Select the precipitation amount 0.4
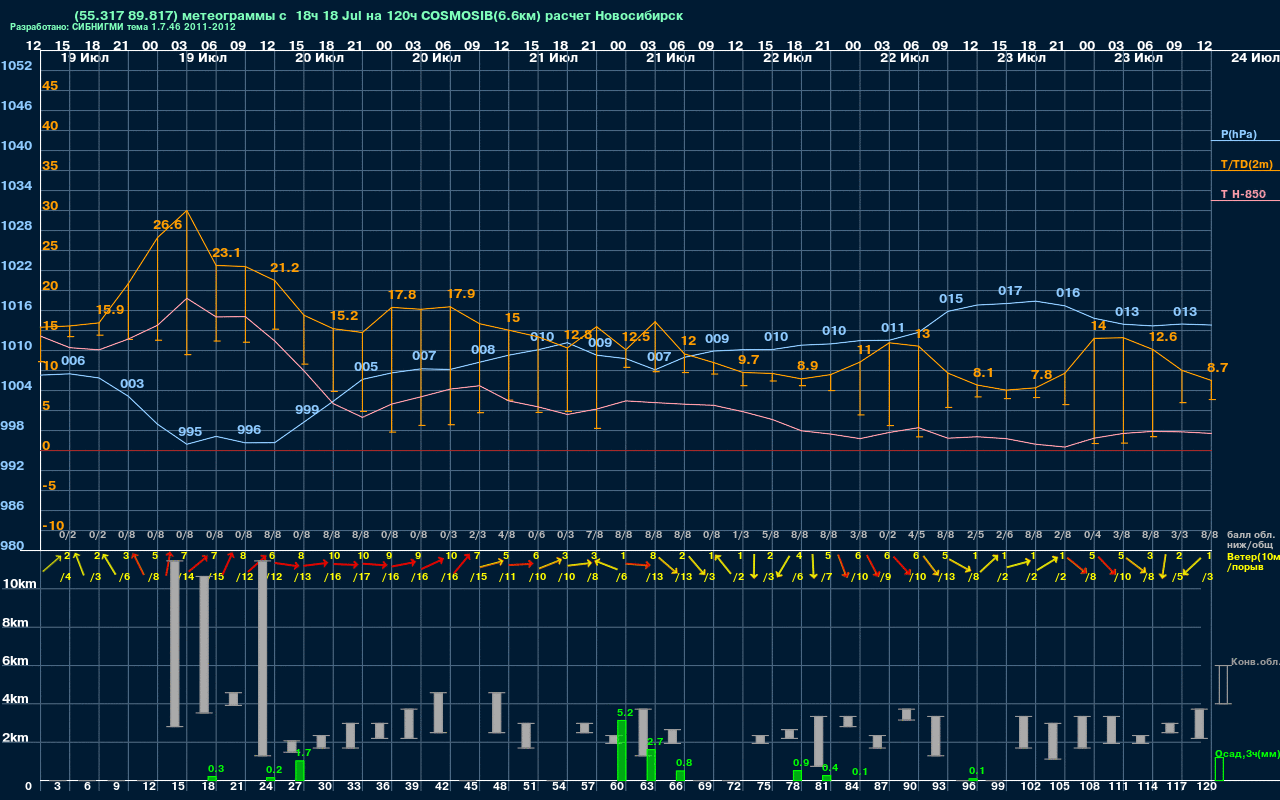The height and width of the screenshot is (800, 1280). pyautogui.click(x=830, y=768)
